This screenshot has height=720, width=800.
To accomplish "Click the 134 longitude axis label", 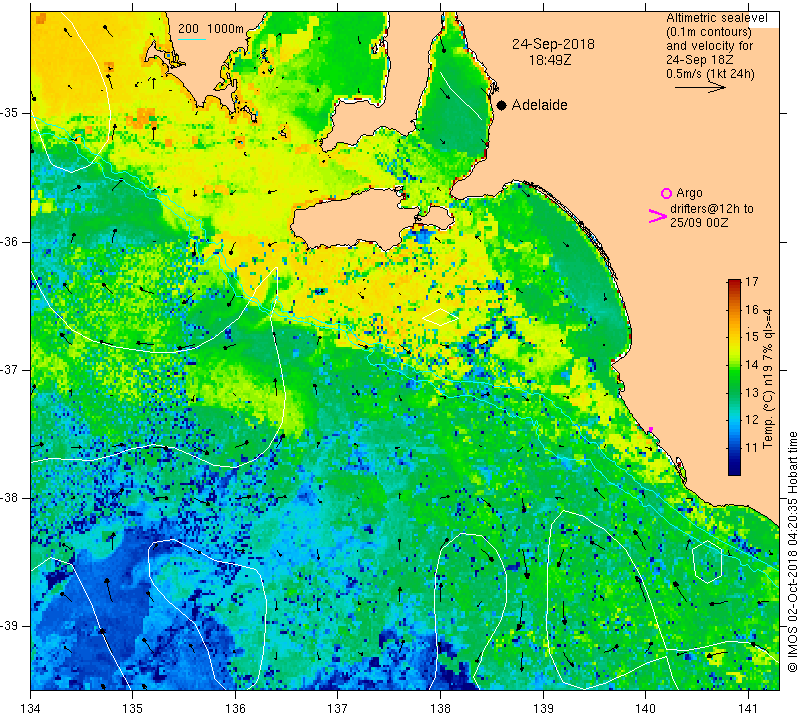I will (x=31, y=708).
